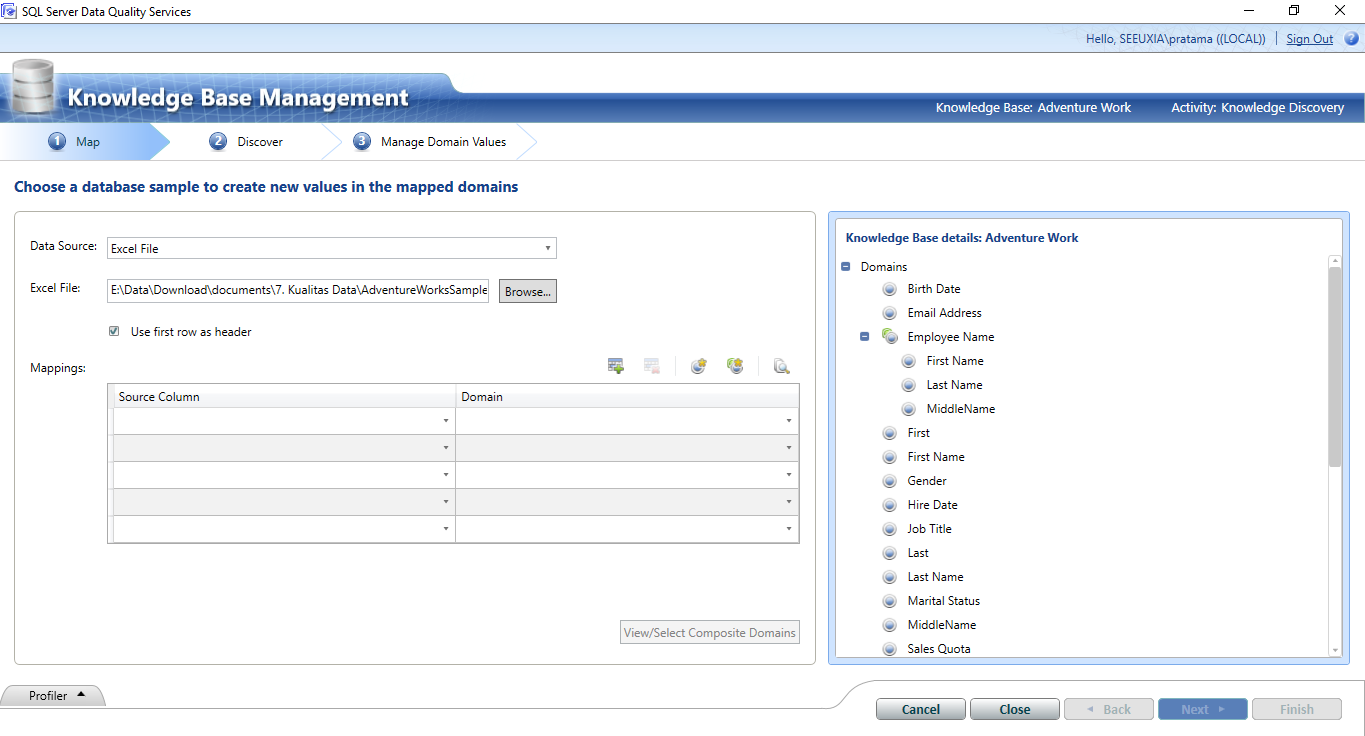
Task: Uncheck Use first row as header
Action: pos(114,331)
